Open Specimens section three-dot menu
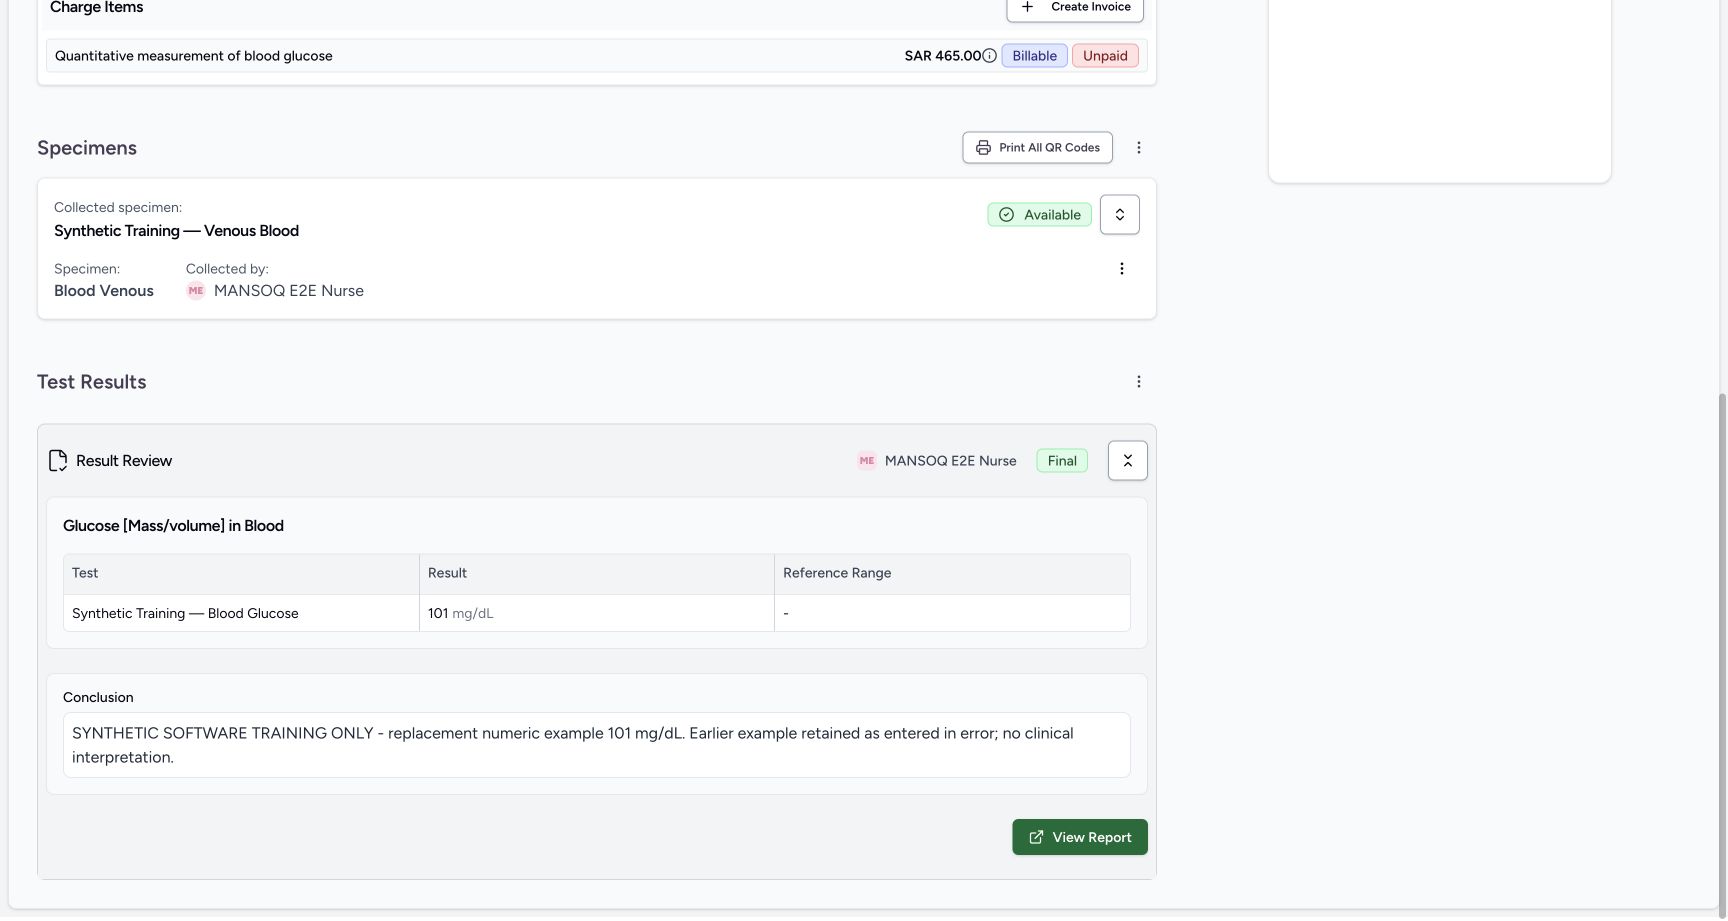 click(x=1138, y=148)
